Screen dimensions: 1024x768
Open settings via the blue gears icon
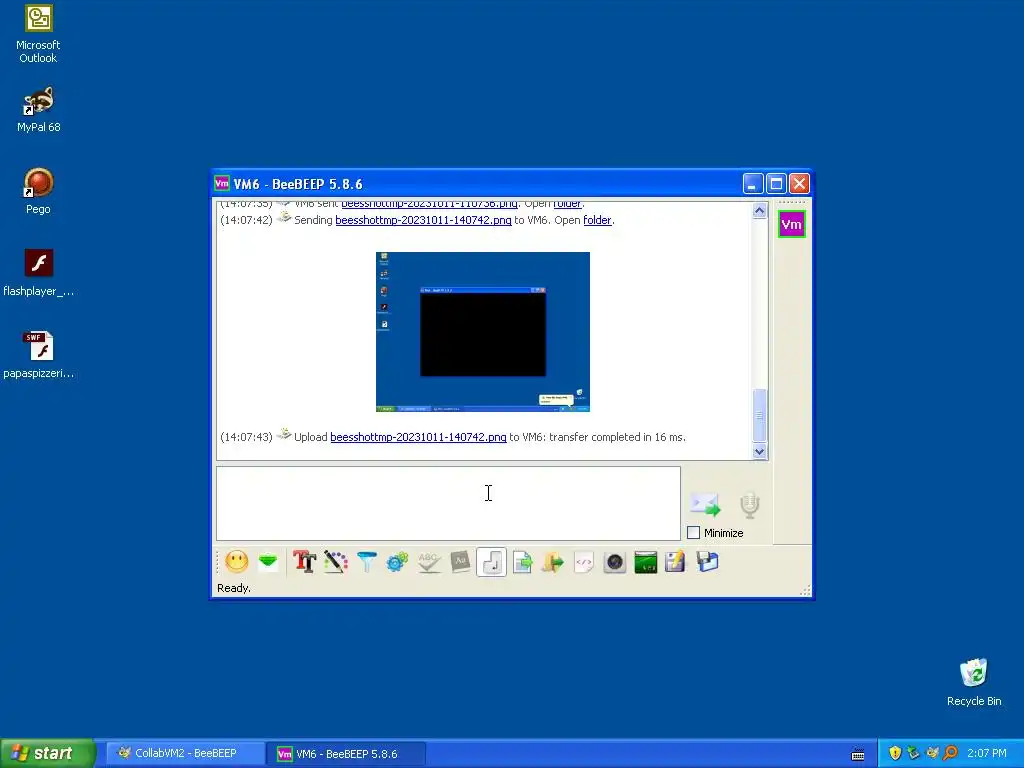(x=397, y=562)
